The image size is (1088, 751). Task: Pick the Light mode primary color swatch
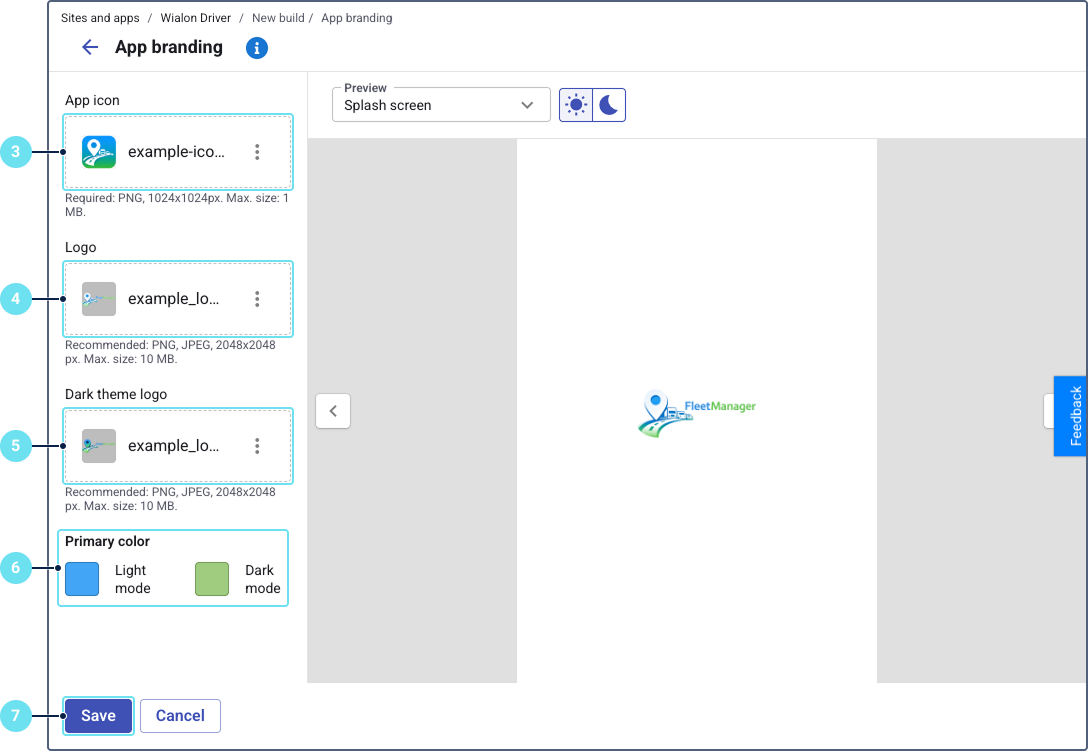[x=82, y=579]
